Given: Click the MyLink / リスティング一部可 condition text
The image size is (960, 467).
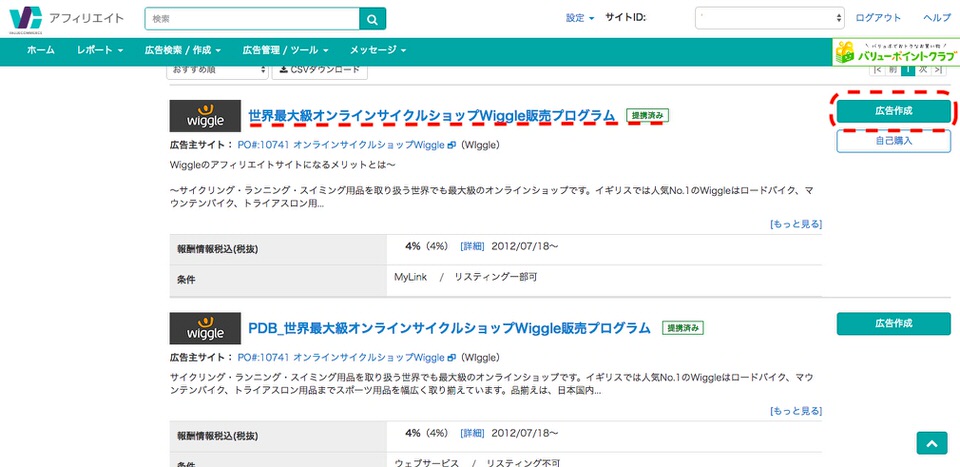Looking at the screenshot, I should click(465, 277).
